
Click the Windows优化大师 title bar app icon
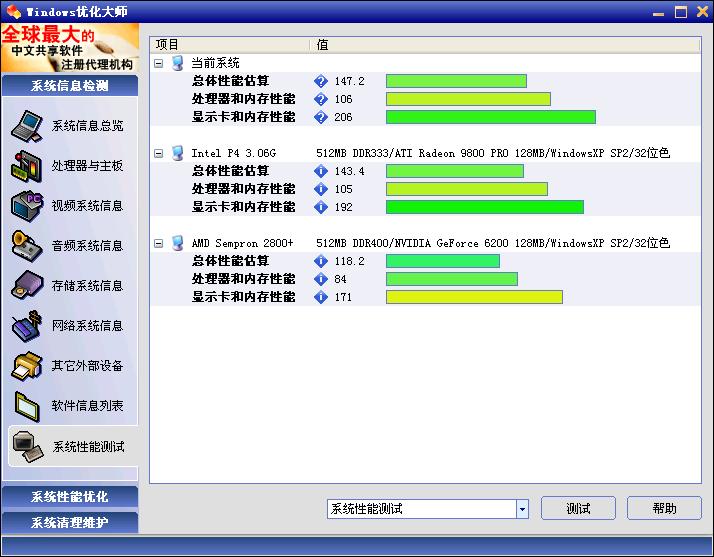14,11
